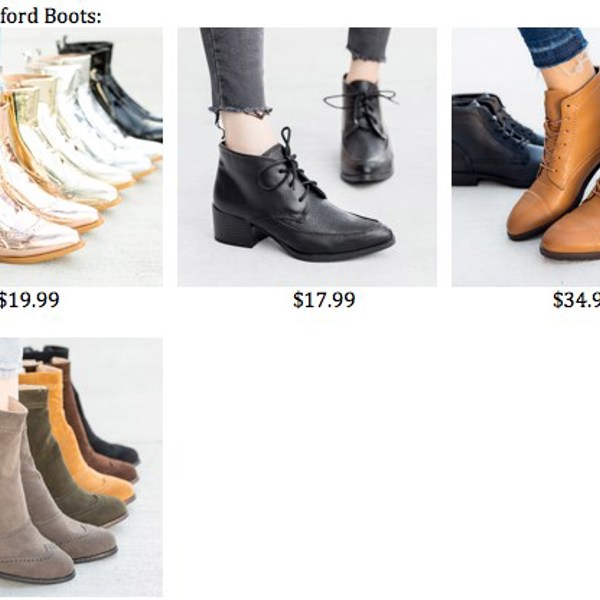Viewport: 600px width, 600px height.
Task: Click the partially visible $34.9 price
Action: 576,300
